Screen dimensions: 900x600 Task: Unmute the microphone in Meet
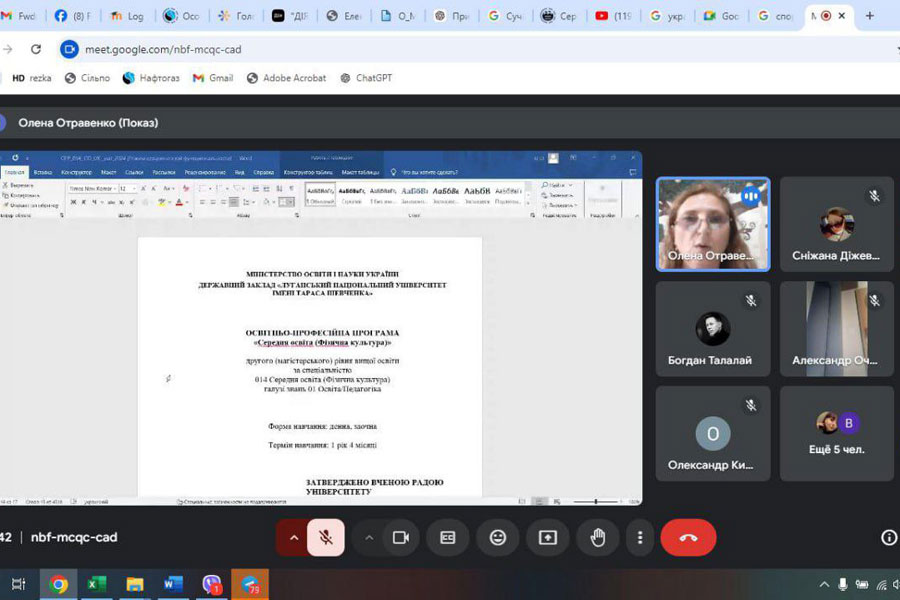(x=326, y=537)
